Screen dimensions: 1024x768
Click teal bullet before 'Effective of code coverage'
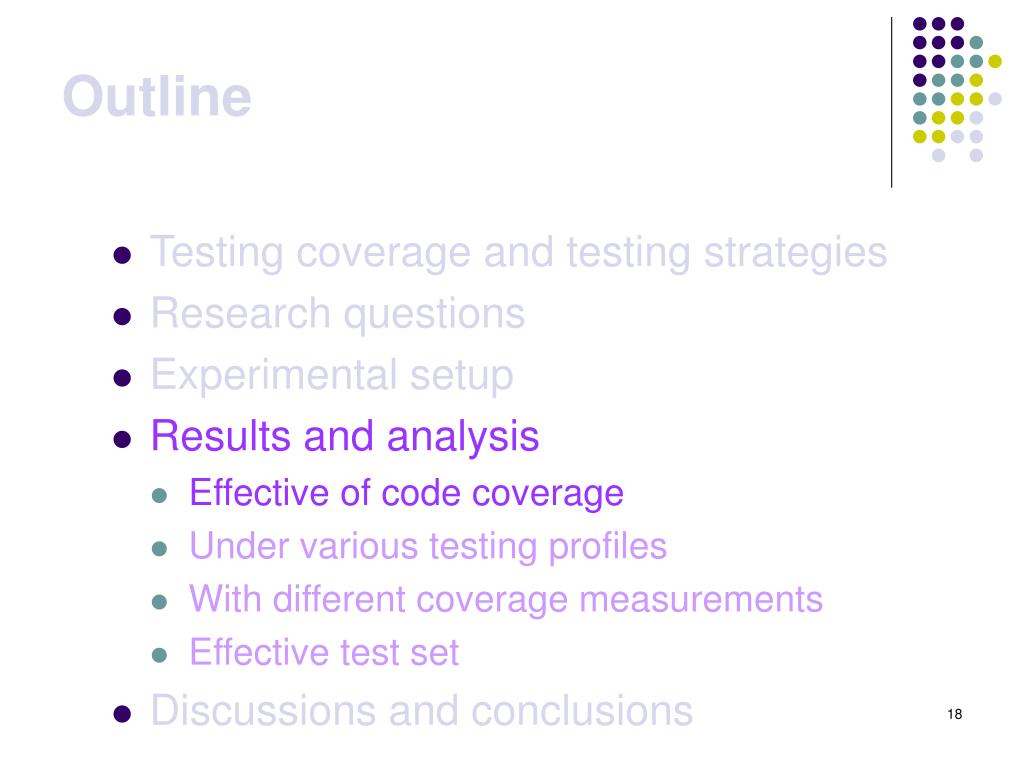point(159,496)
